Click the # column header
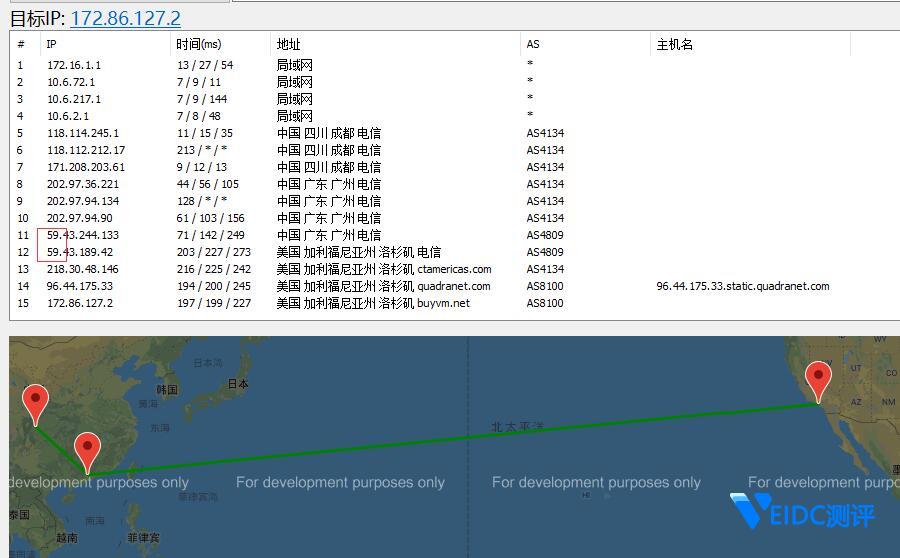 coord(21,44)
